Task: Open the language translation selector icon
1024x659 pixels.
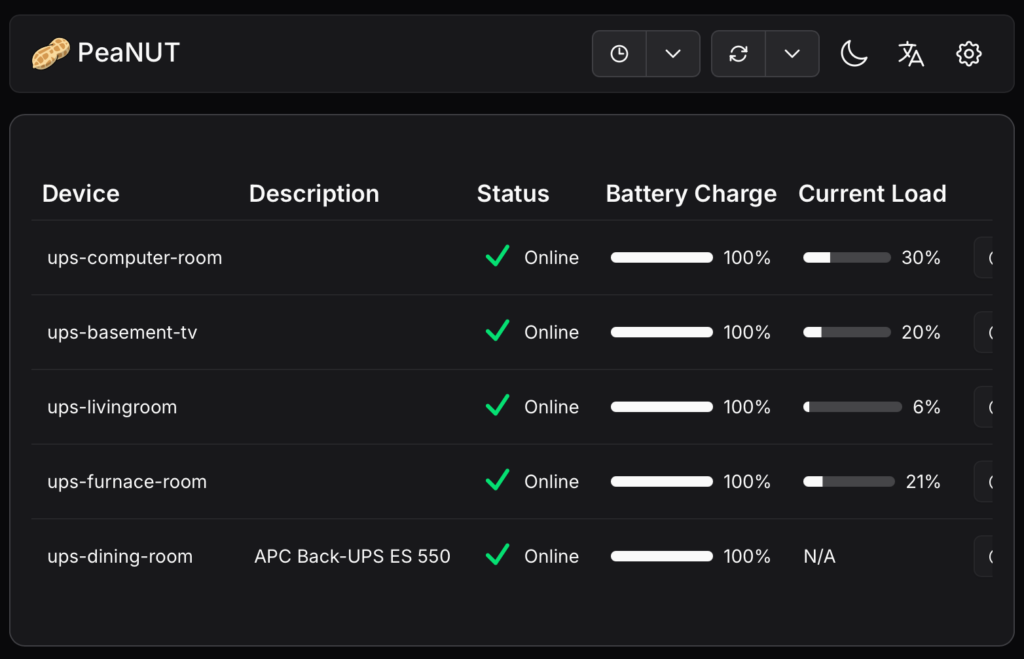Action: click(x=910, y=54)
